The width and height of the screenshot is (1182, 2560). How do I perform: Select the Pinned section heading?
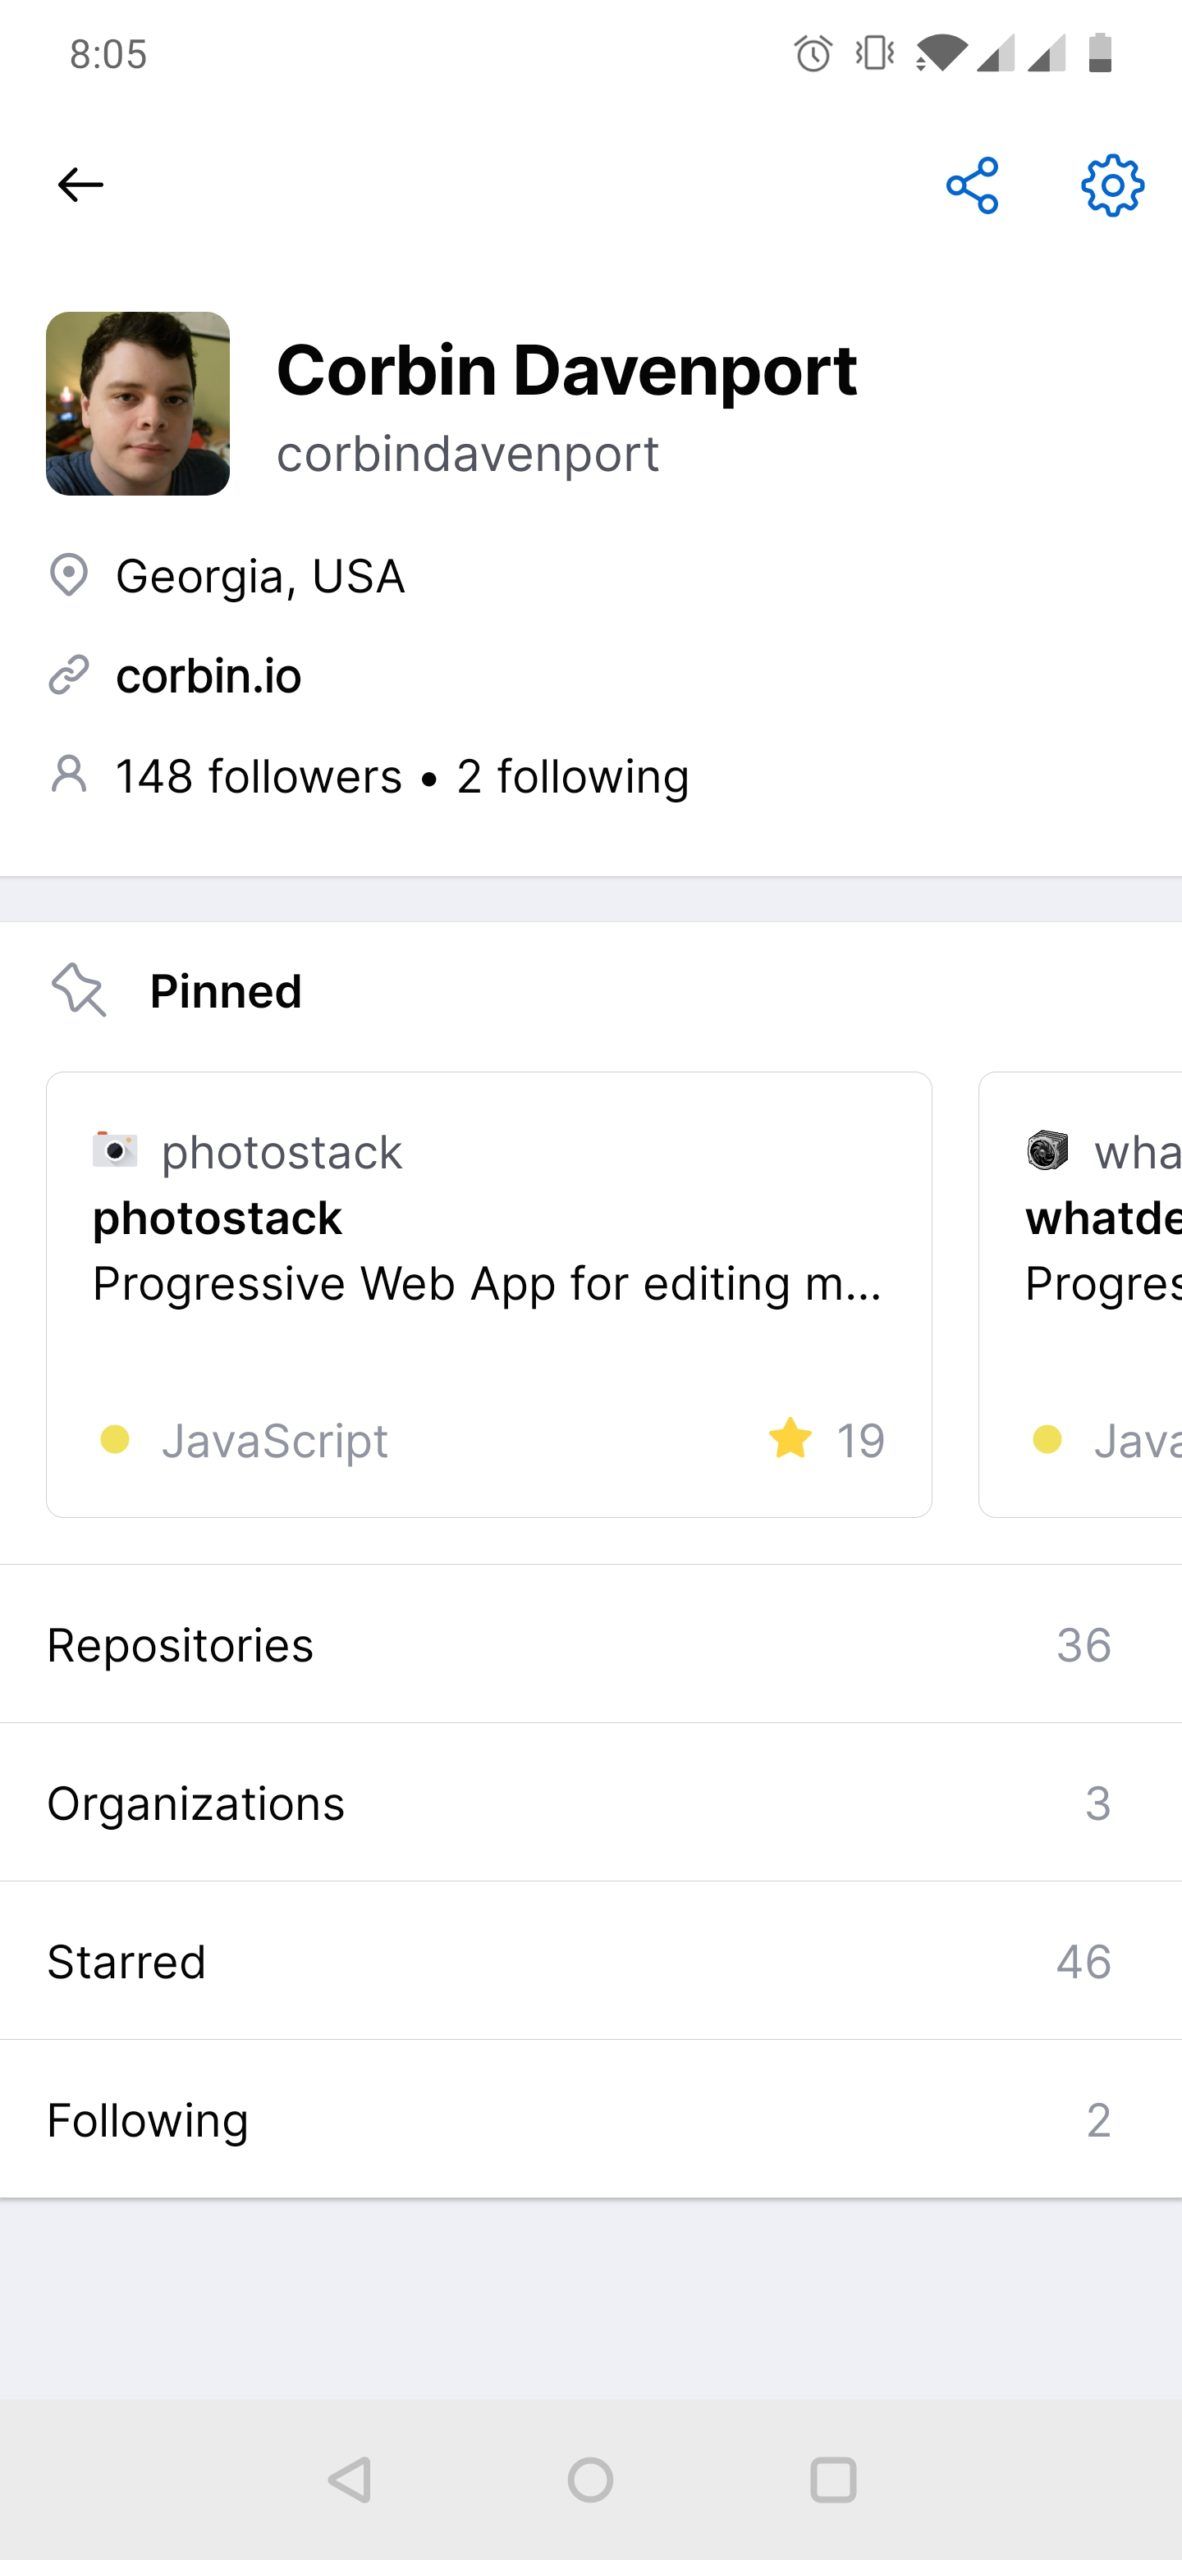pos(226,991)
